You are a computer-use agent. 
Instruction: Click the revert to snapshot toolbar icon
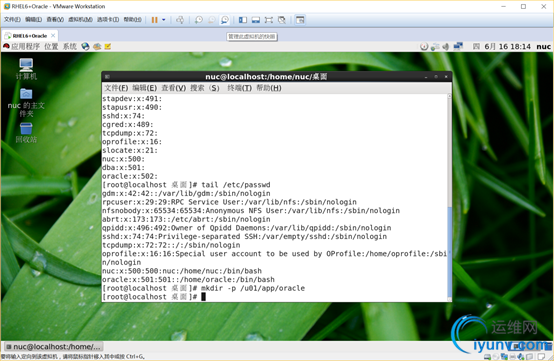pos(212,20)
